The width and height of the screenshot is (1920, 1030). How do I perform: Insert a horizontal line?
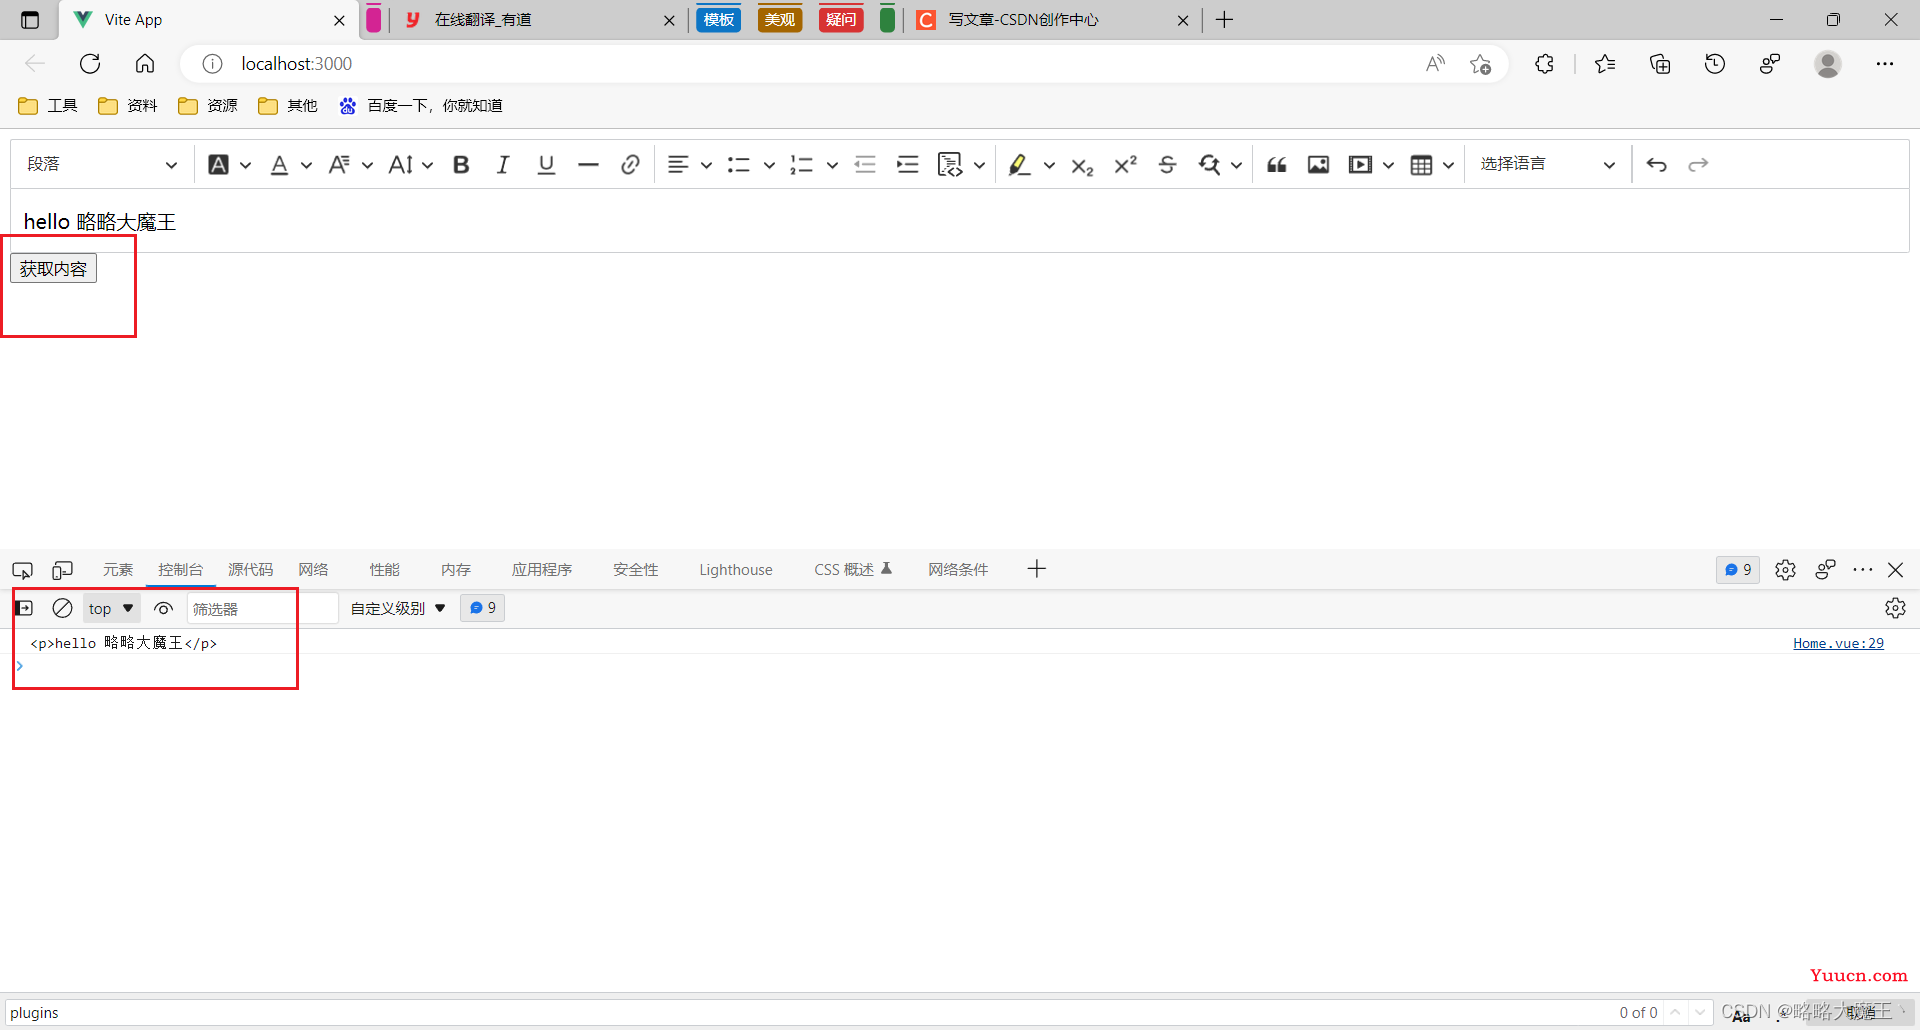[x=588, y=165]
